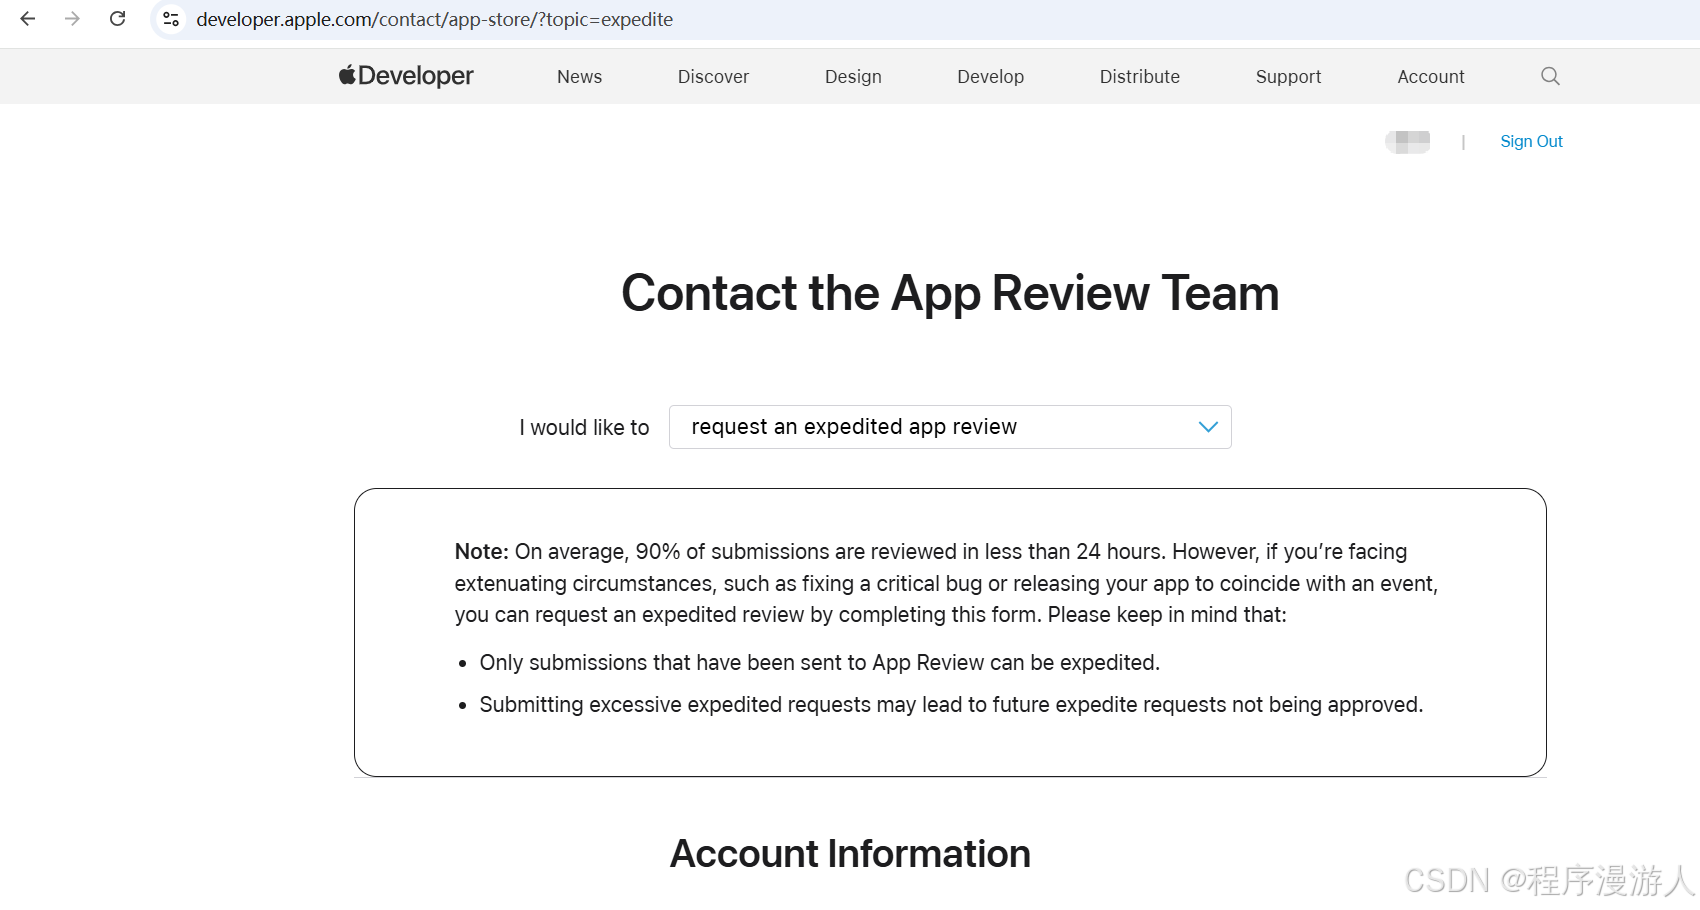This screenshot has height=910, width=1700.
Task: Click the address bar URL
Action: coord(434,19)
